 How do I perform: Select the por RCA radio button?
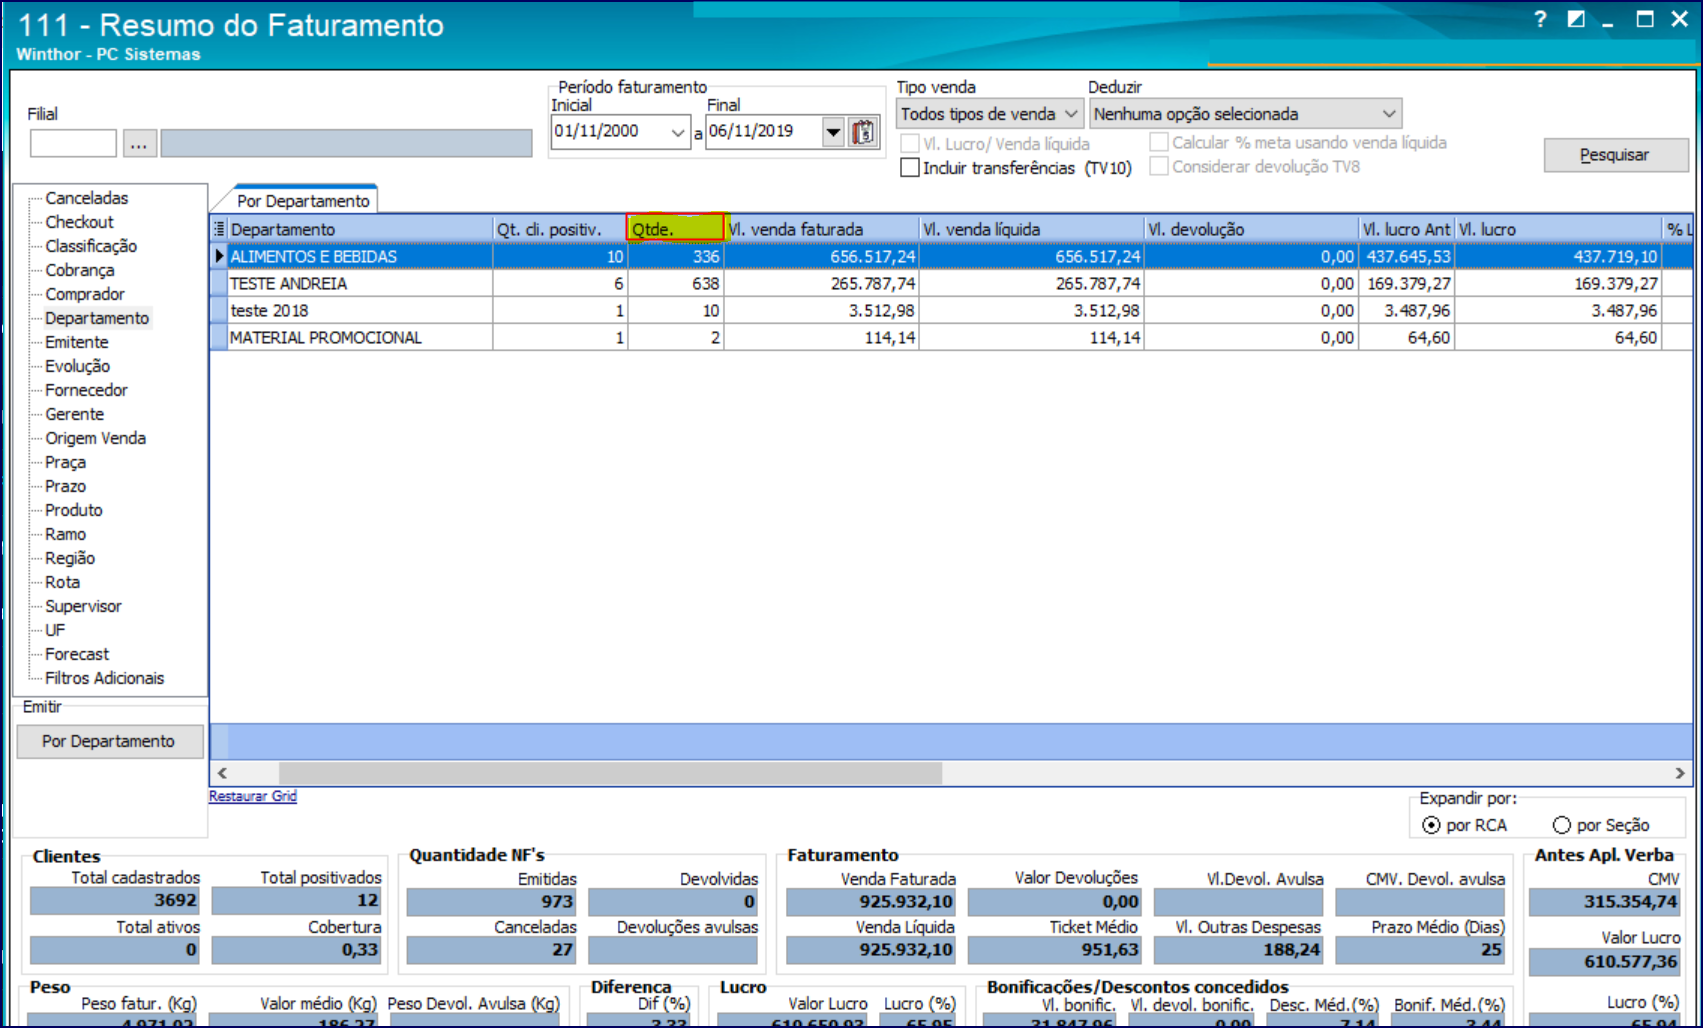pyautogui.click(x=1431, y=825)
